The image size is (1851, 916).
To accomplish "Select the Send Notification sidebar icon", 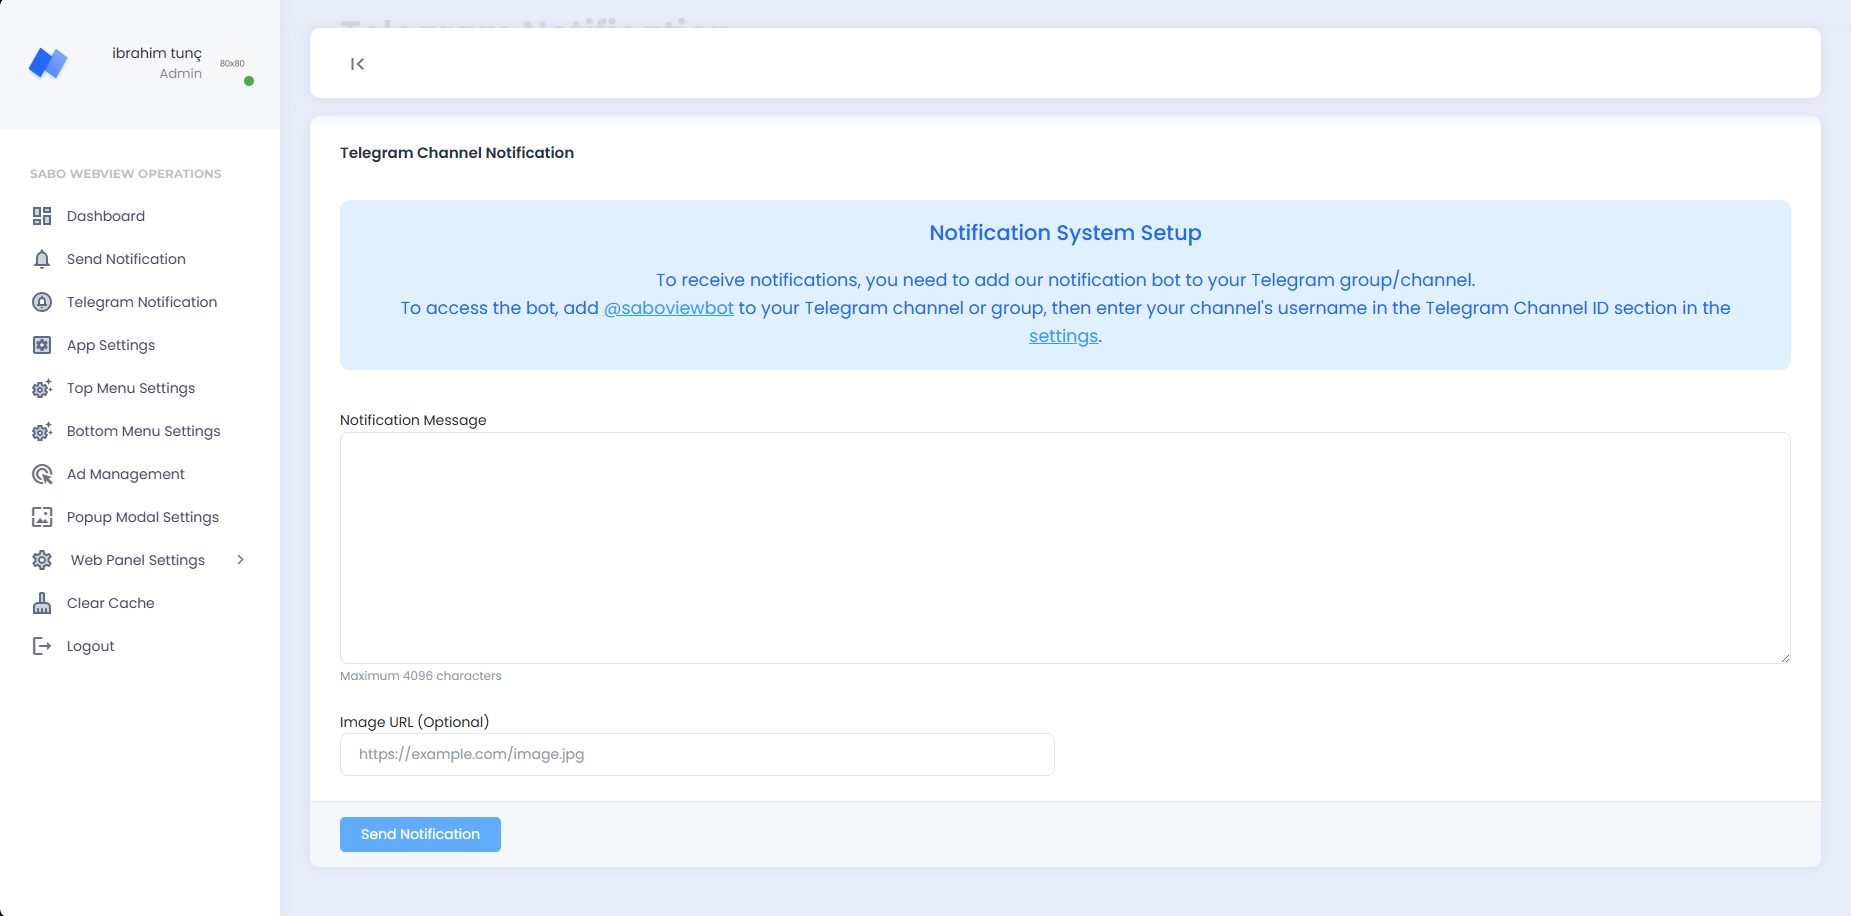I will tap(41, 259).
